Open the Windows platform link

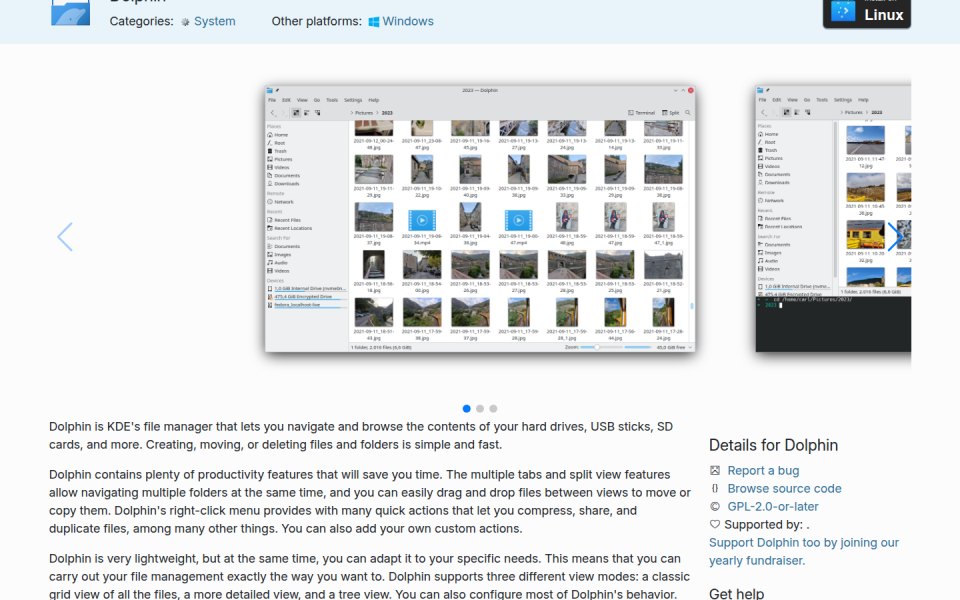tap(408, 21)
